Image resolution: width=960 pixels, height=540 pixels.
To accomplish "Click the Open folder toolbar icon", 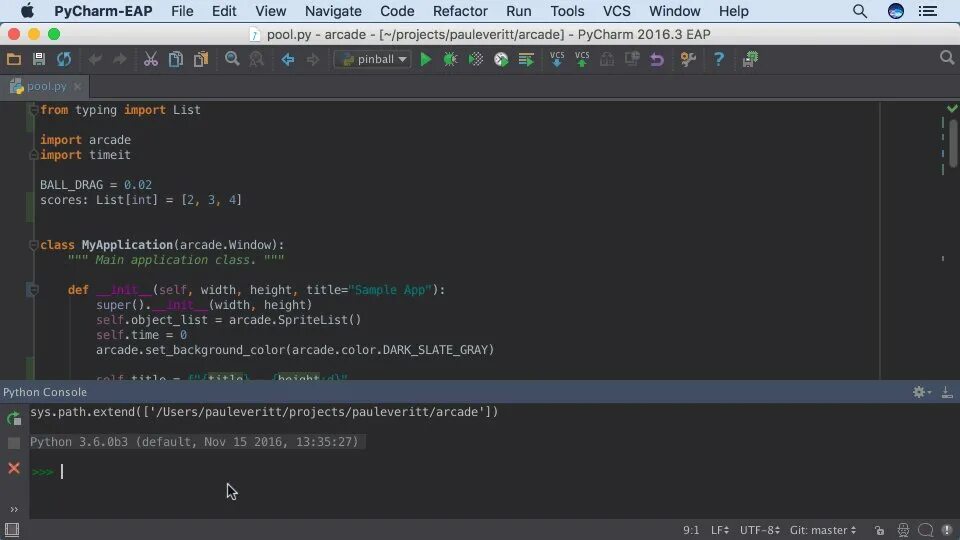I will [13, 59].
